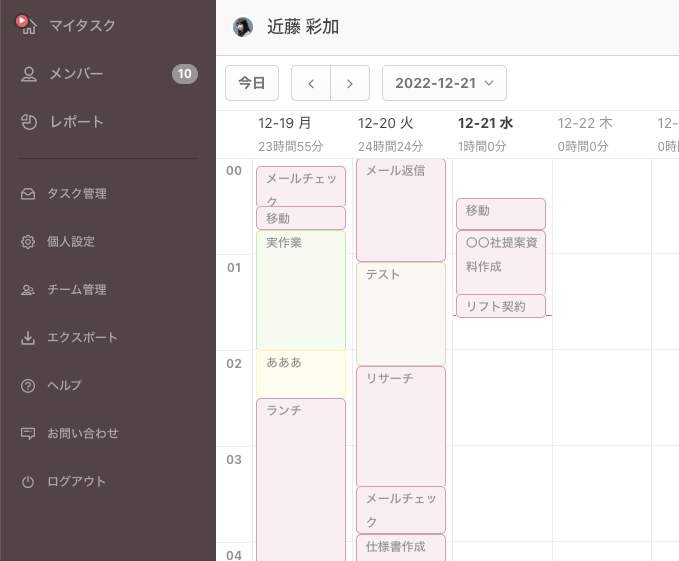Go to next week with right chevron
The height and width of the screenshot is (561, 679).
pyautogui.click(x=350, y=83)
